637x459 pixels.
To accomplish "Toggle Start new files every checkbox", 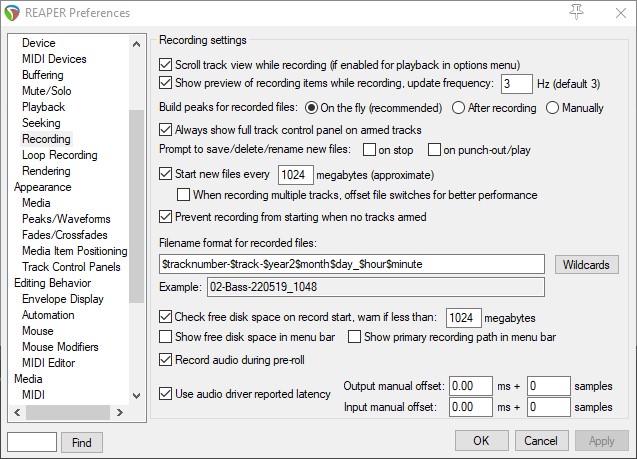I will click(x=165, y=174).
